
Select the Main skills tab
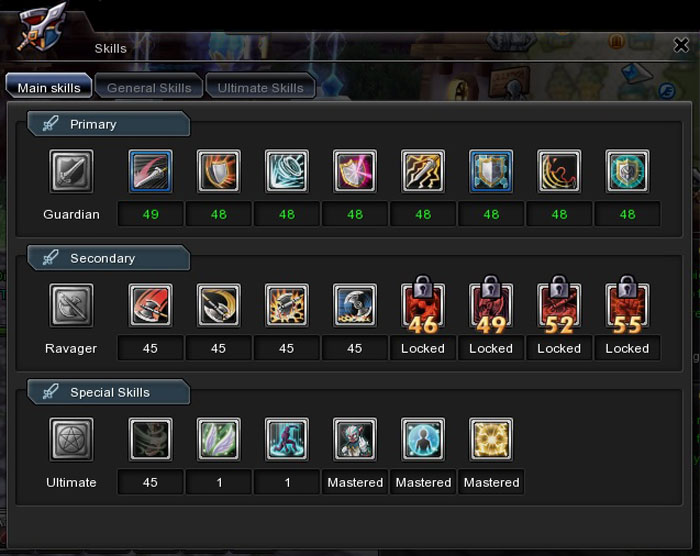click(x=49, y=86)
